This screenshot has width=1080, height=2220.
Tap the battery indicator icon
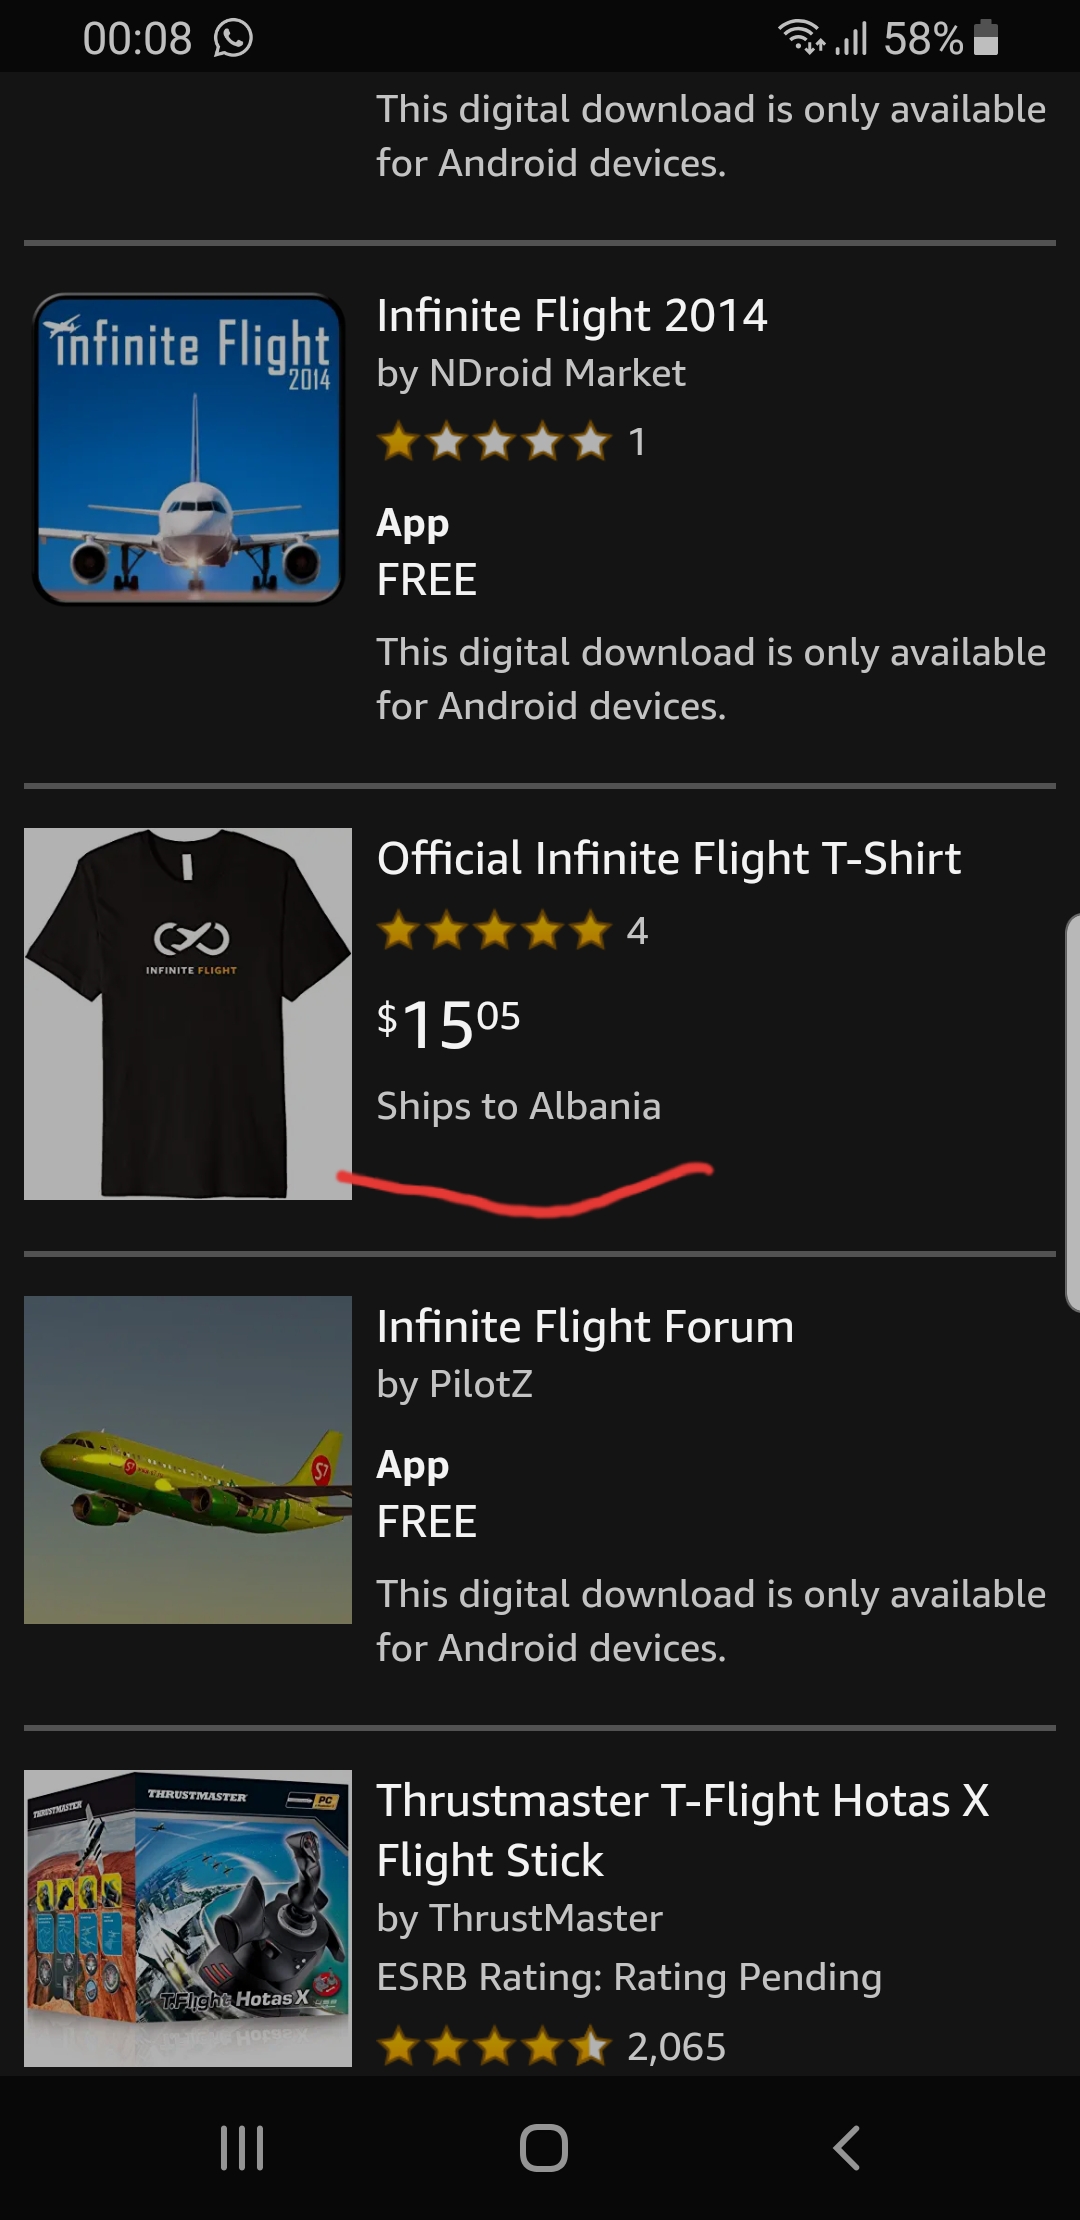tap(986, 38)
